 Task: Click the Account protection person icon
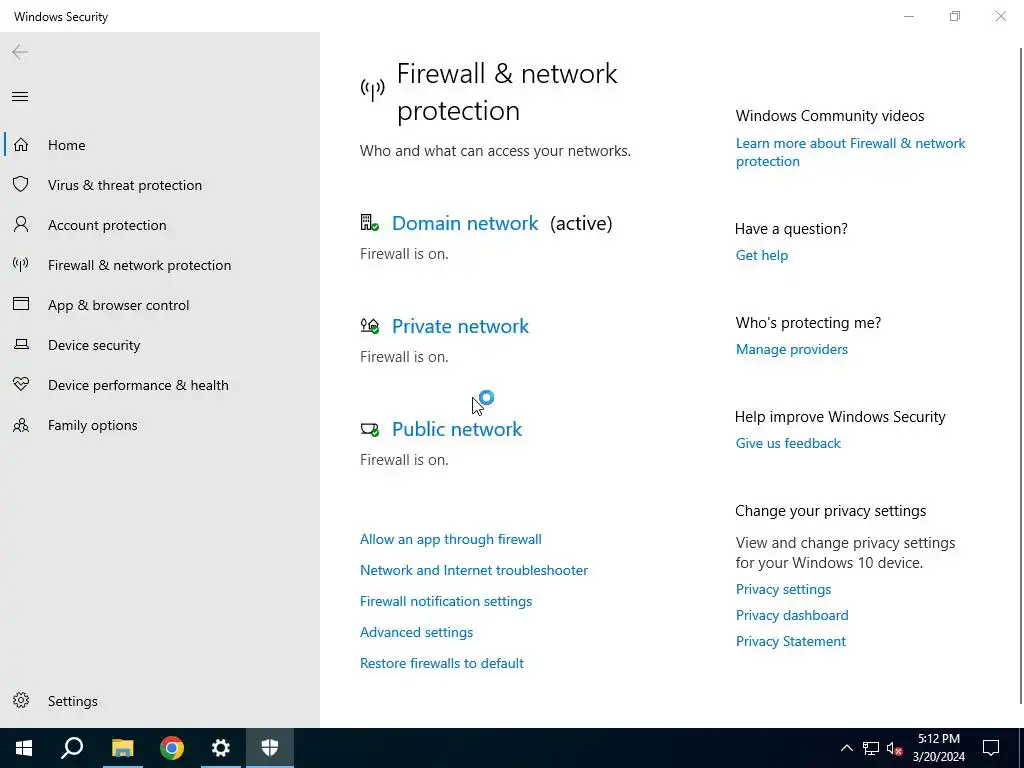click(x=21, y=225)
